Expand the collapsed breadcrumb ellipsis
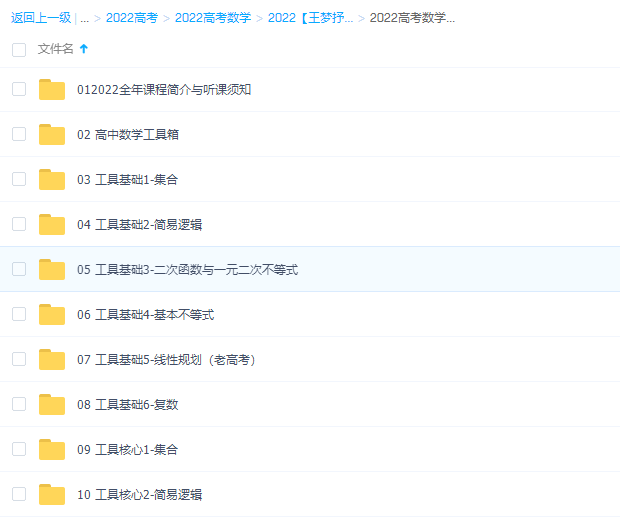 pyautogui.click(x=85, y=18)
